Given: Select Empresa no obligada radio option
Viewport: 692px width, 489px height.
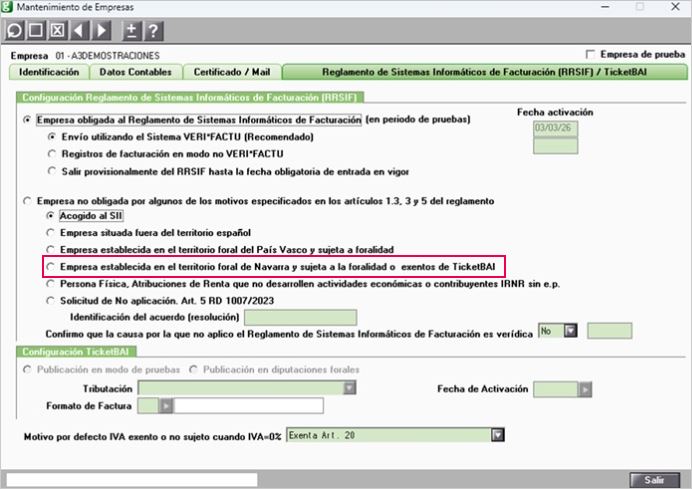Looking at the screenshot, I should click(x=27, y=201).
